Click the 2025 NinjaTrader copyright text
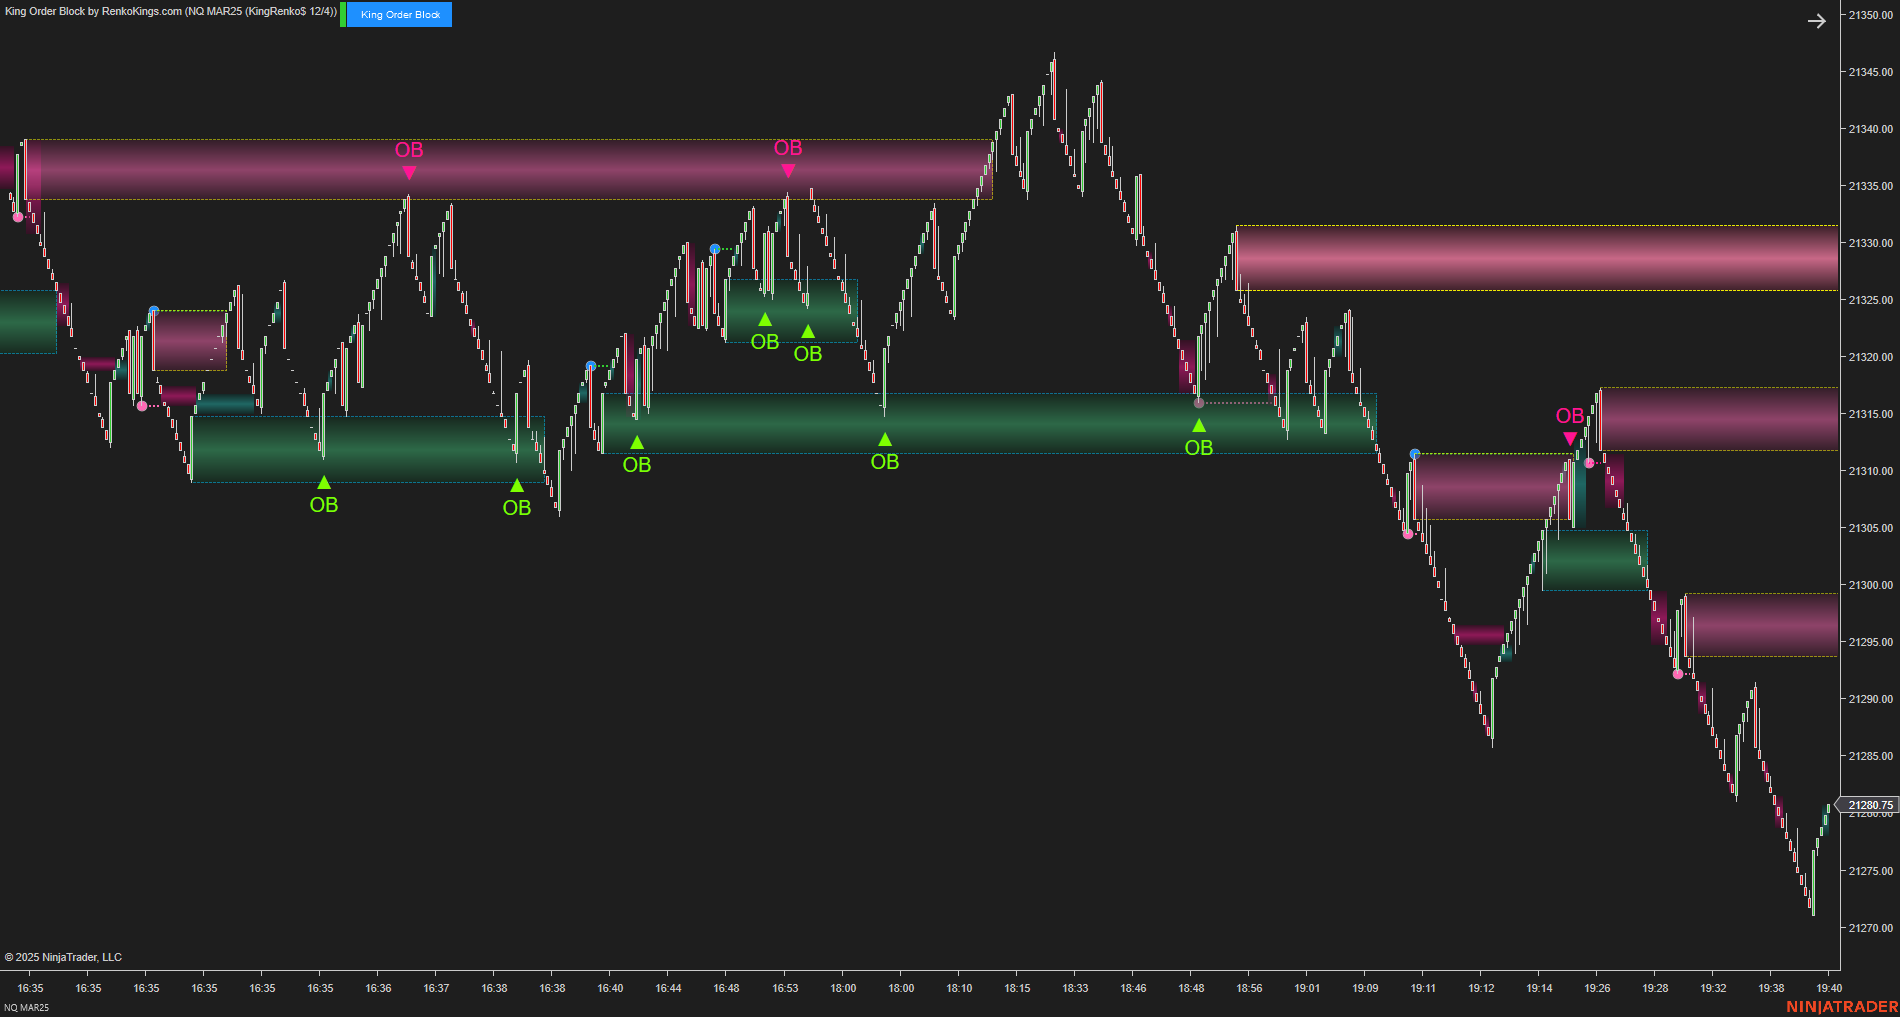1900x1017 pixels. point(62,957)
